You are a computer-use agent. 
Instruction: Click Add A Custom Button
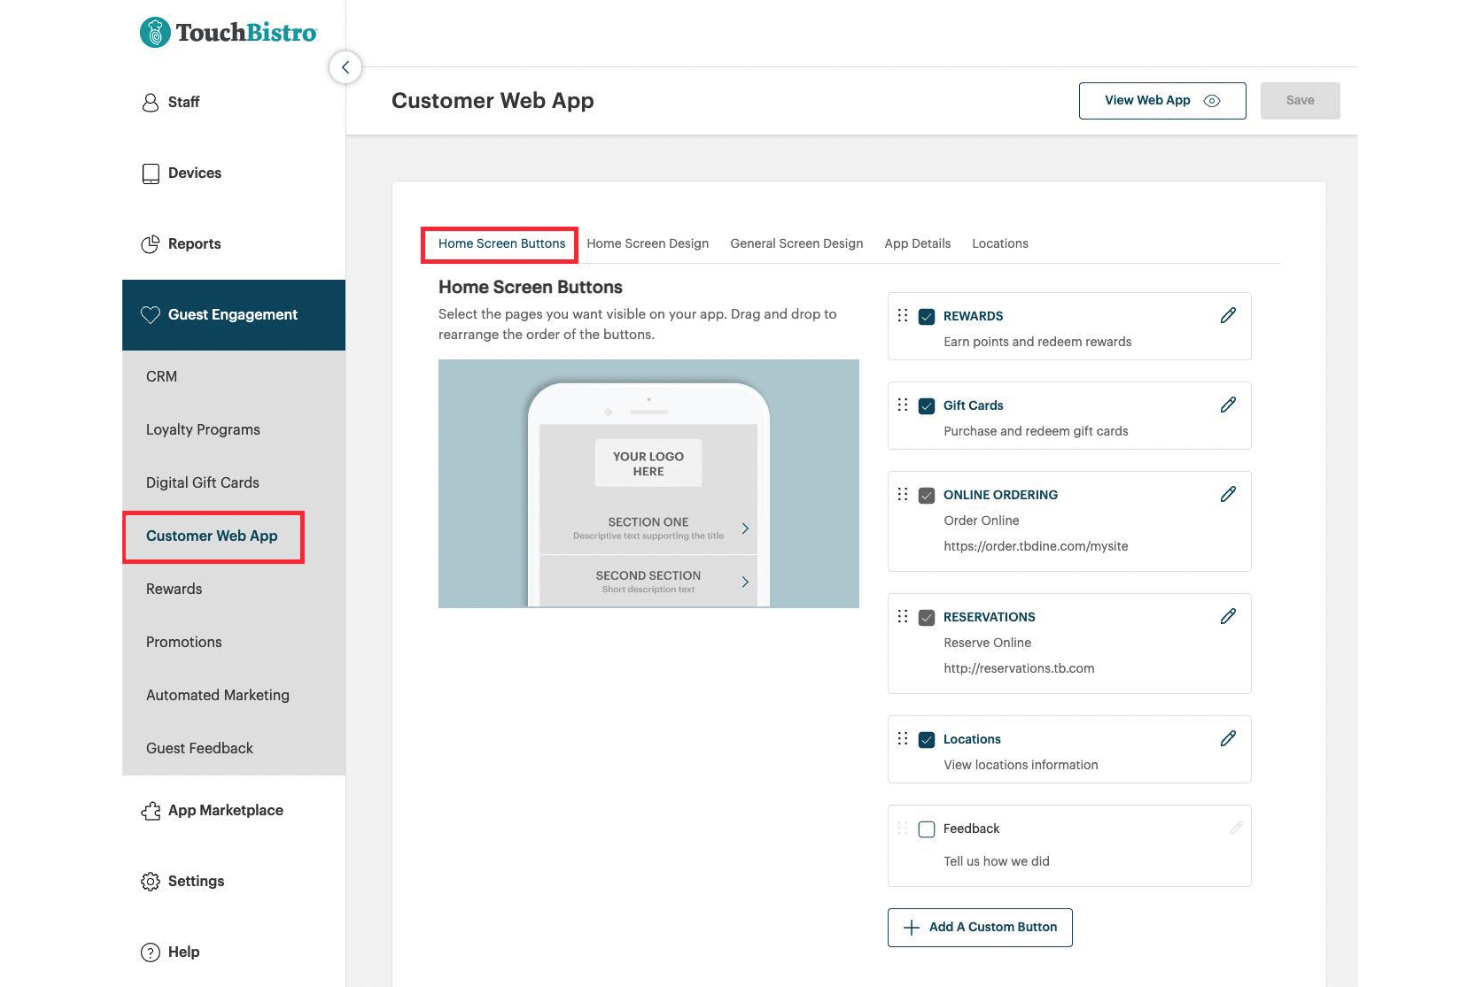click(x=980, y=927)
